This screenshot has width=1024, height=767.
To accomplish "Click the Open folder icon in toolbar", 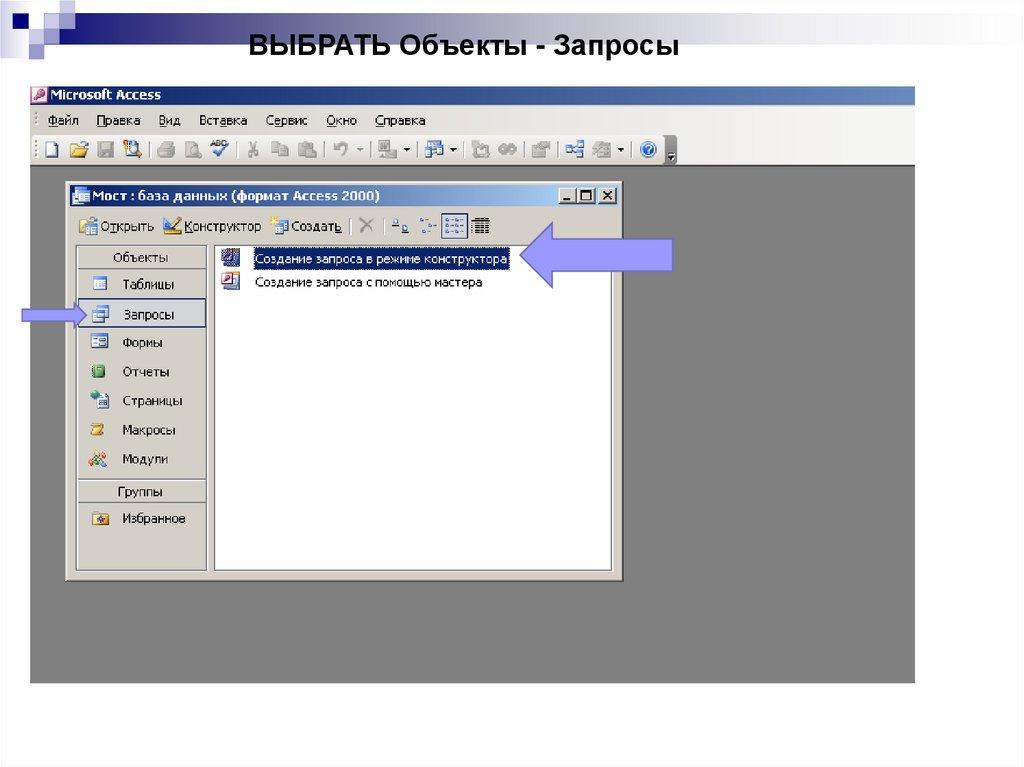I will click(78, 150).
